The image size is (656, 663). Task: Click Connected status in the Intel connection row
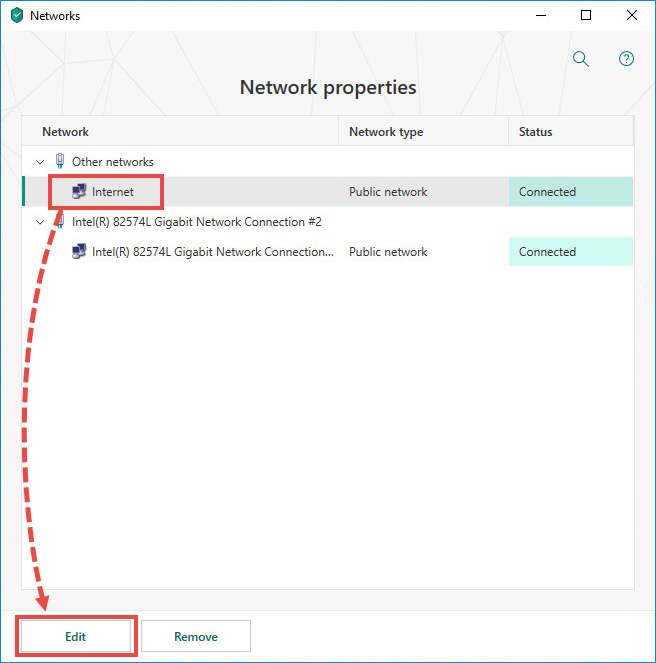pyautogui.click(x=571, y=252)
